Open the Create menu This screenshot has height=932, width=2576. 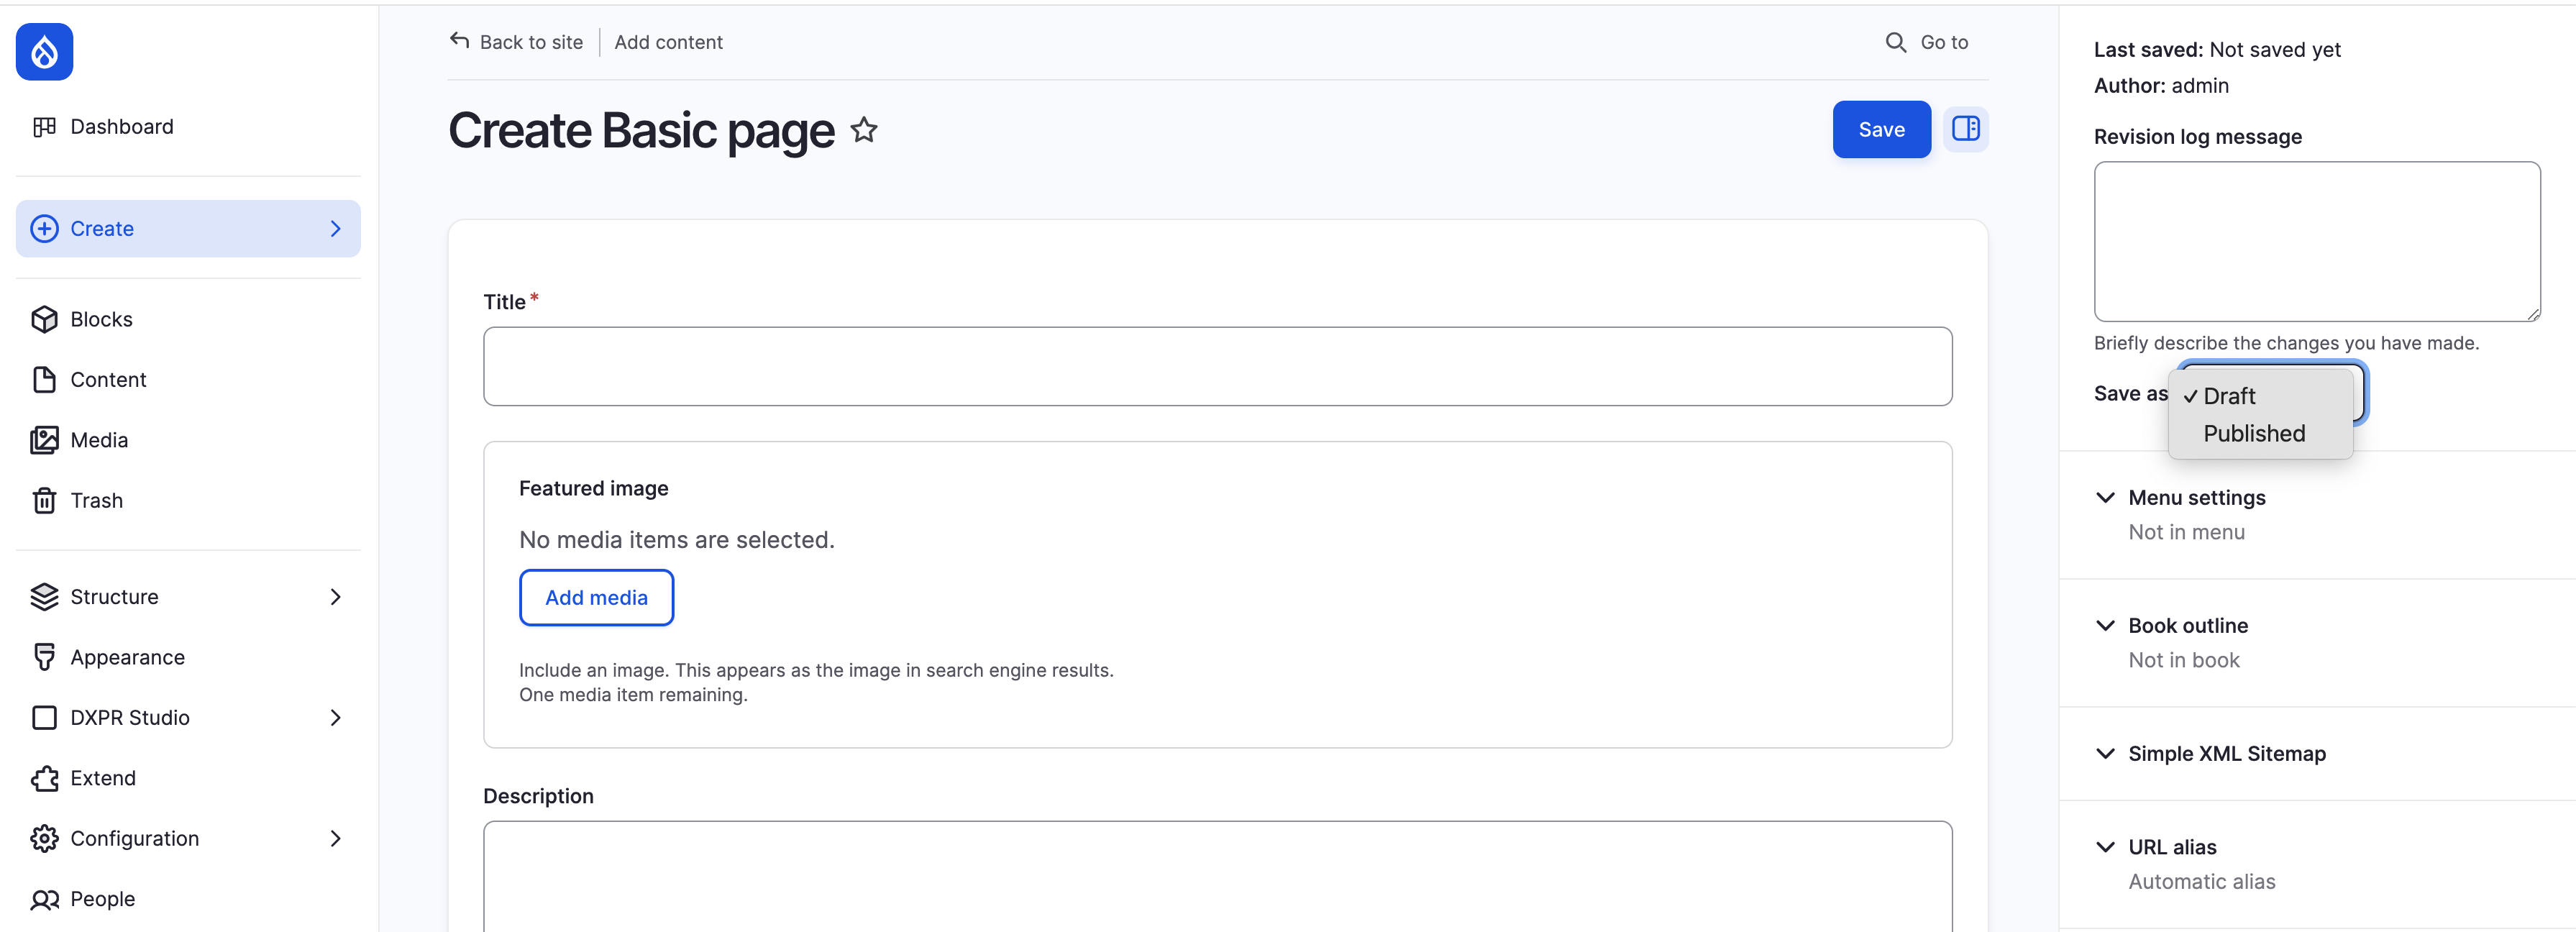[x=188, y=229]
